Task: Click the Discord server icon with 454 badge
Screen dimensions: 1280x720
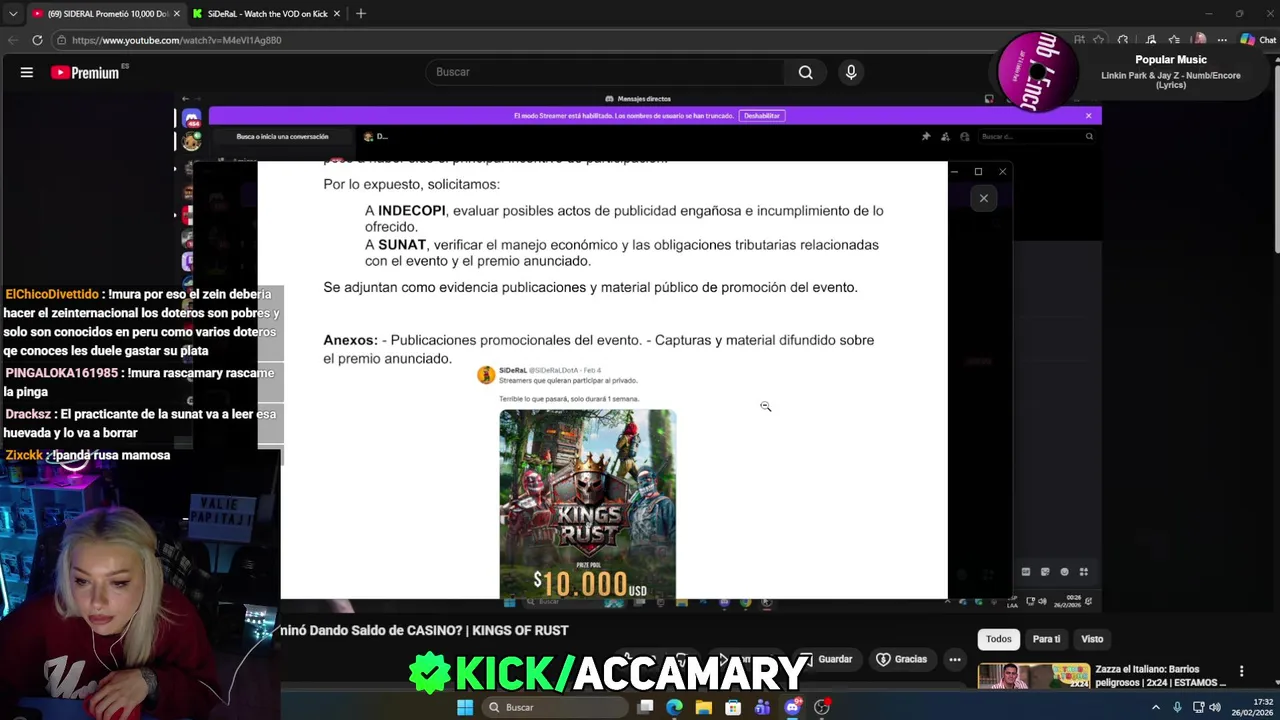Action: 191,119
